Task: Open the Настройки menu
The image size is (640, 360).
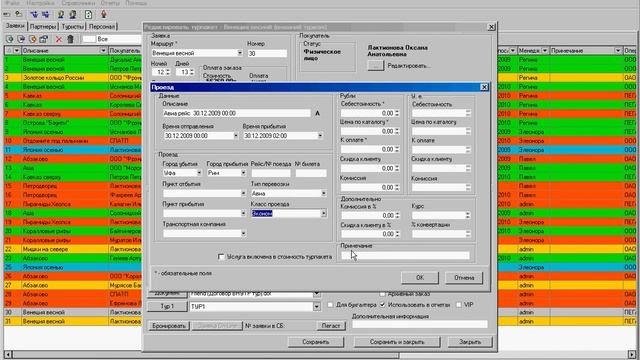Action: coord(40,3)
